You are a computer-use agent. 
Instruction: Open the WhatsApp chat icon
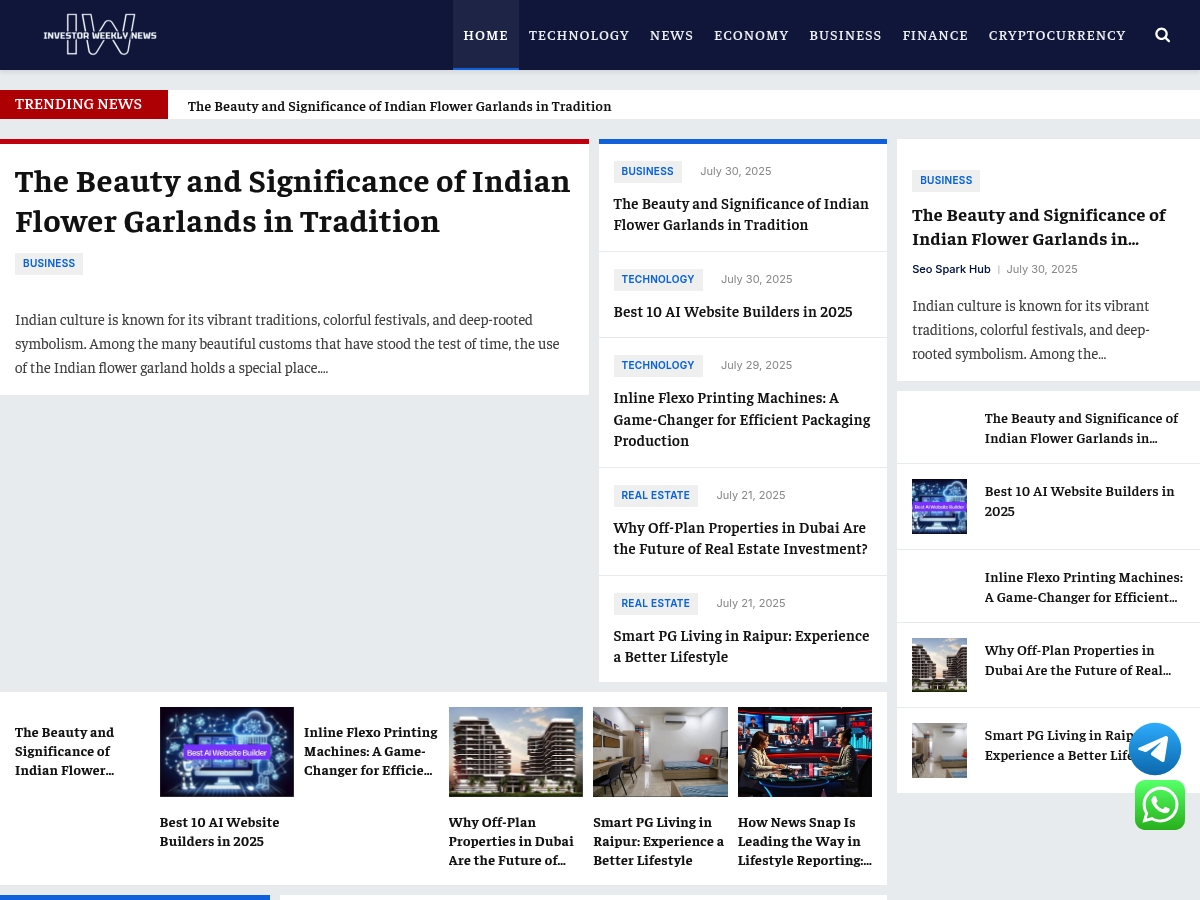1160,805
